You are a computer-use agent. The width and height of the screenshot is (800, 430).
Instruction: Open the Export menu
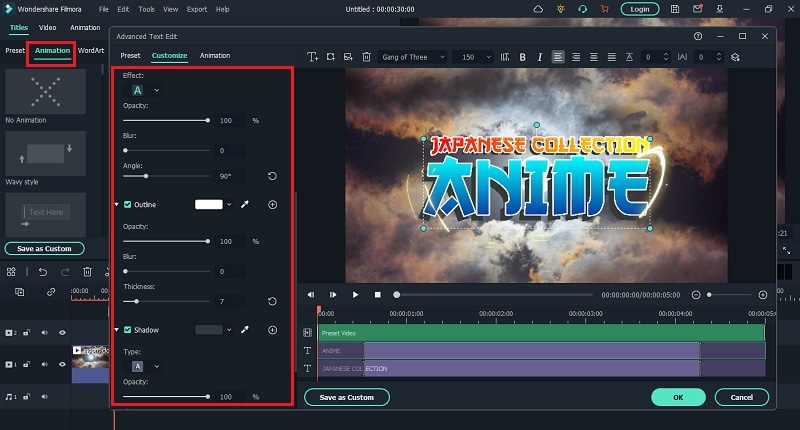tap(195, 9)
